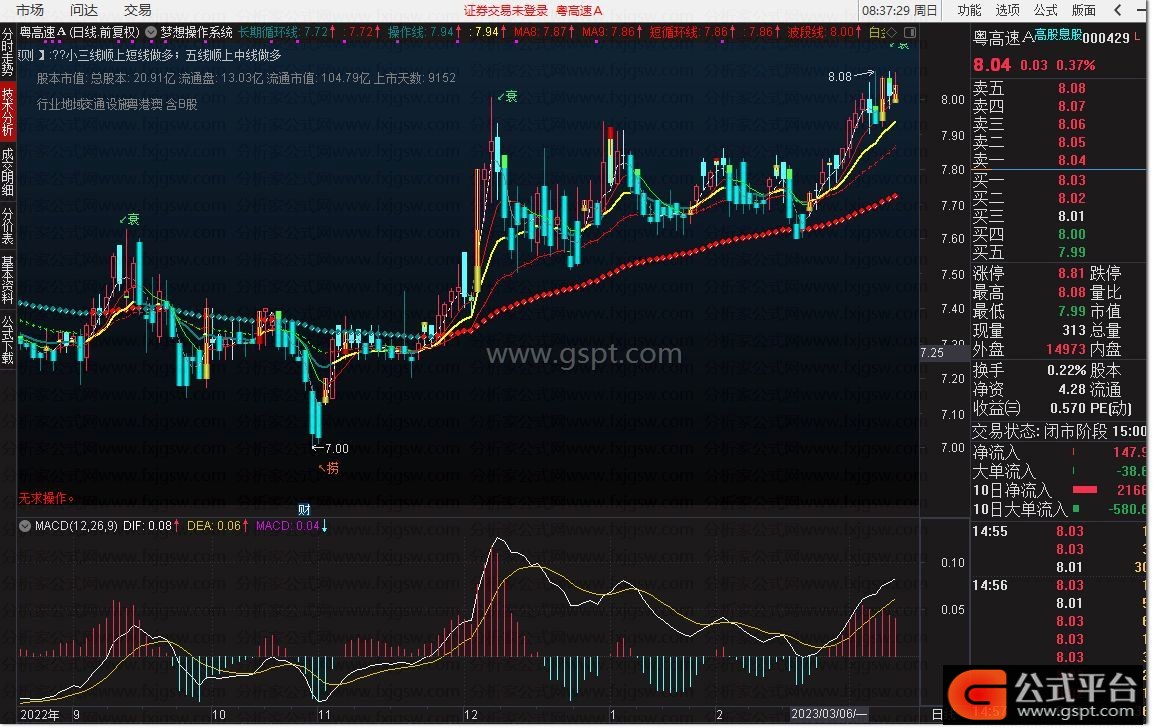Click the clock reading 08:37:29 周日
Screen dimensions: 1153x728
[899, 10]
